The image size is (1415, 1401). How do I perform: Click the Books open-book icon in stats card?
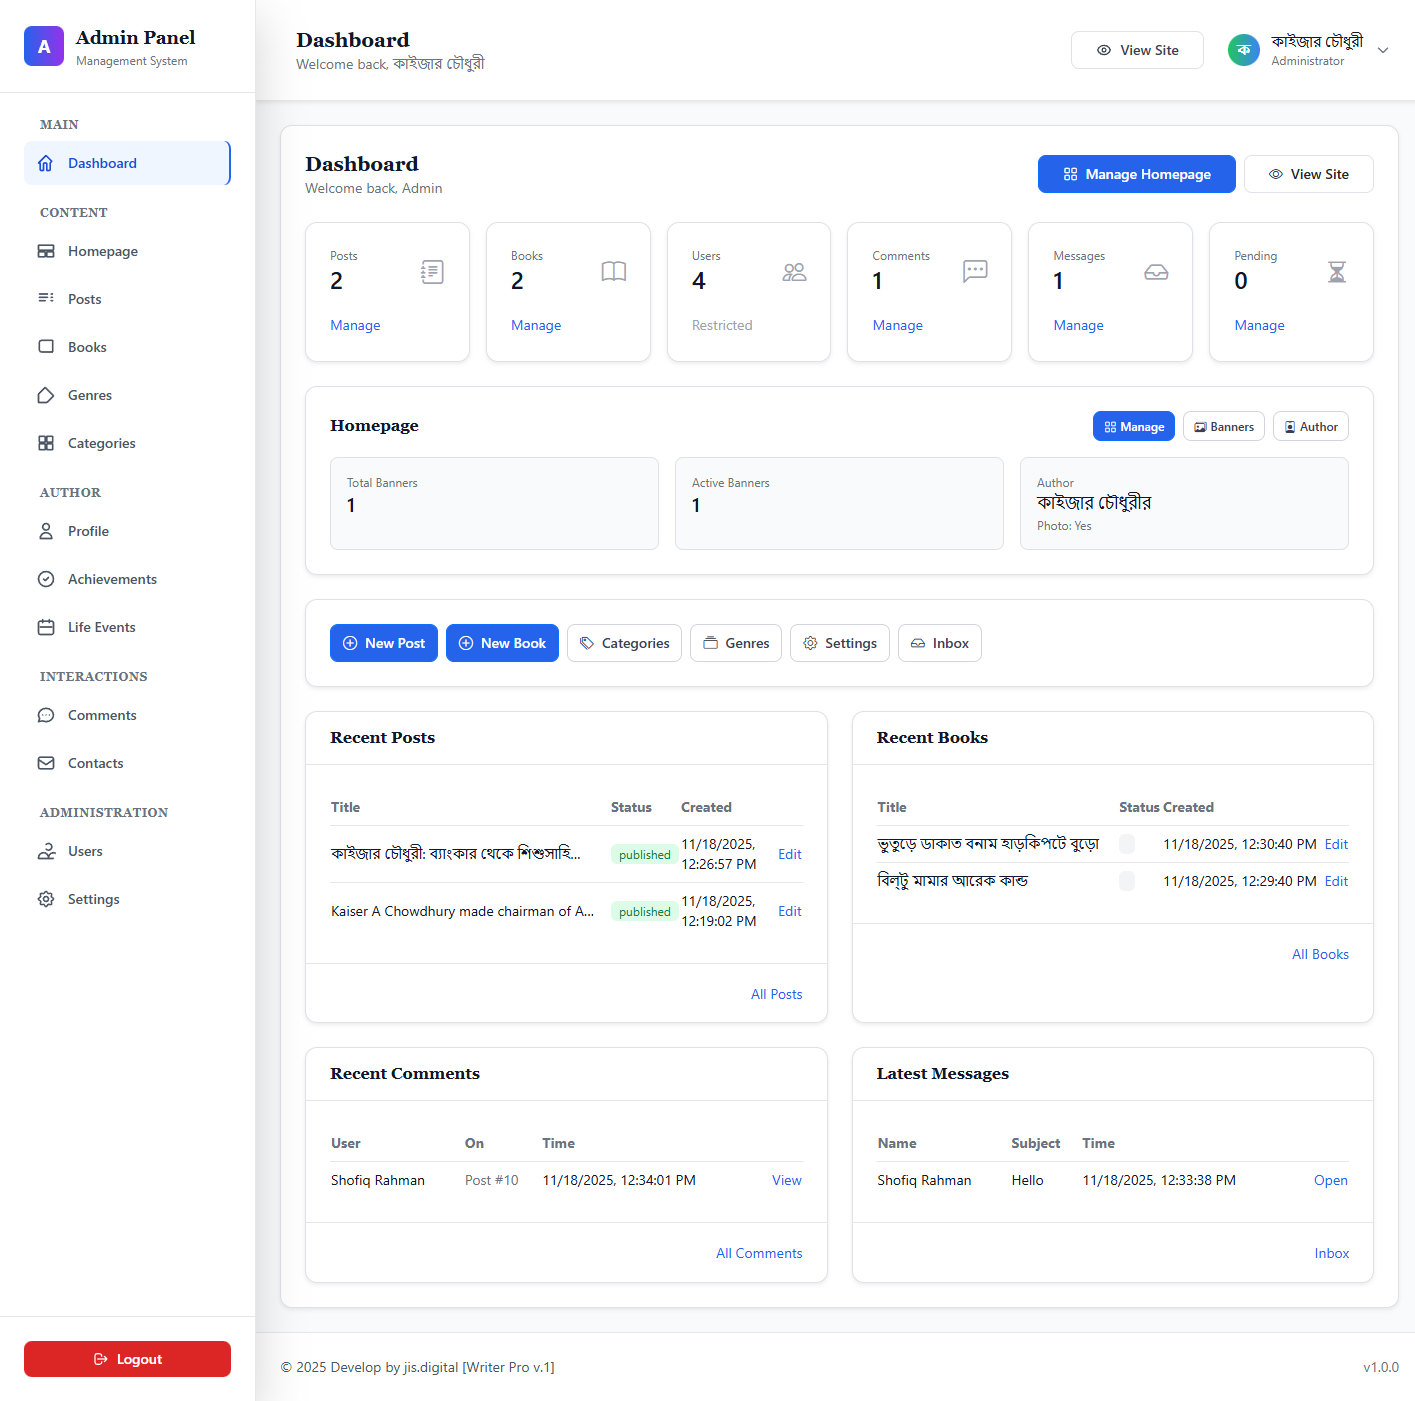613,272
